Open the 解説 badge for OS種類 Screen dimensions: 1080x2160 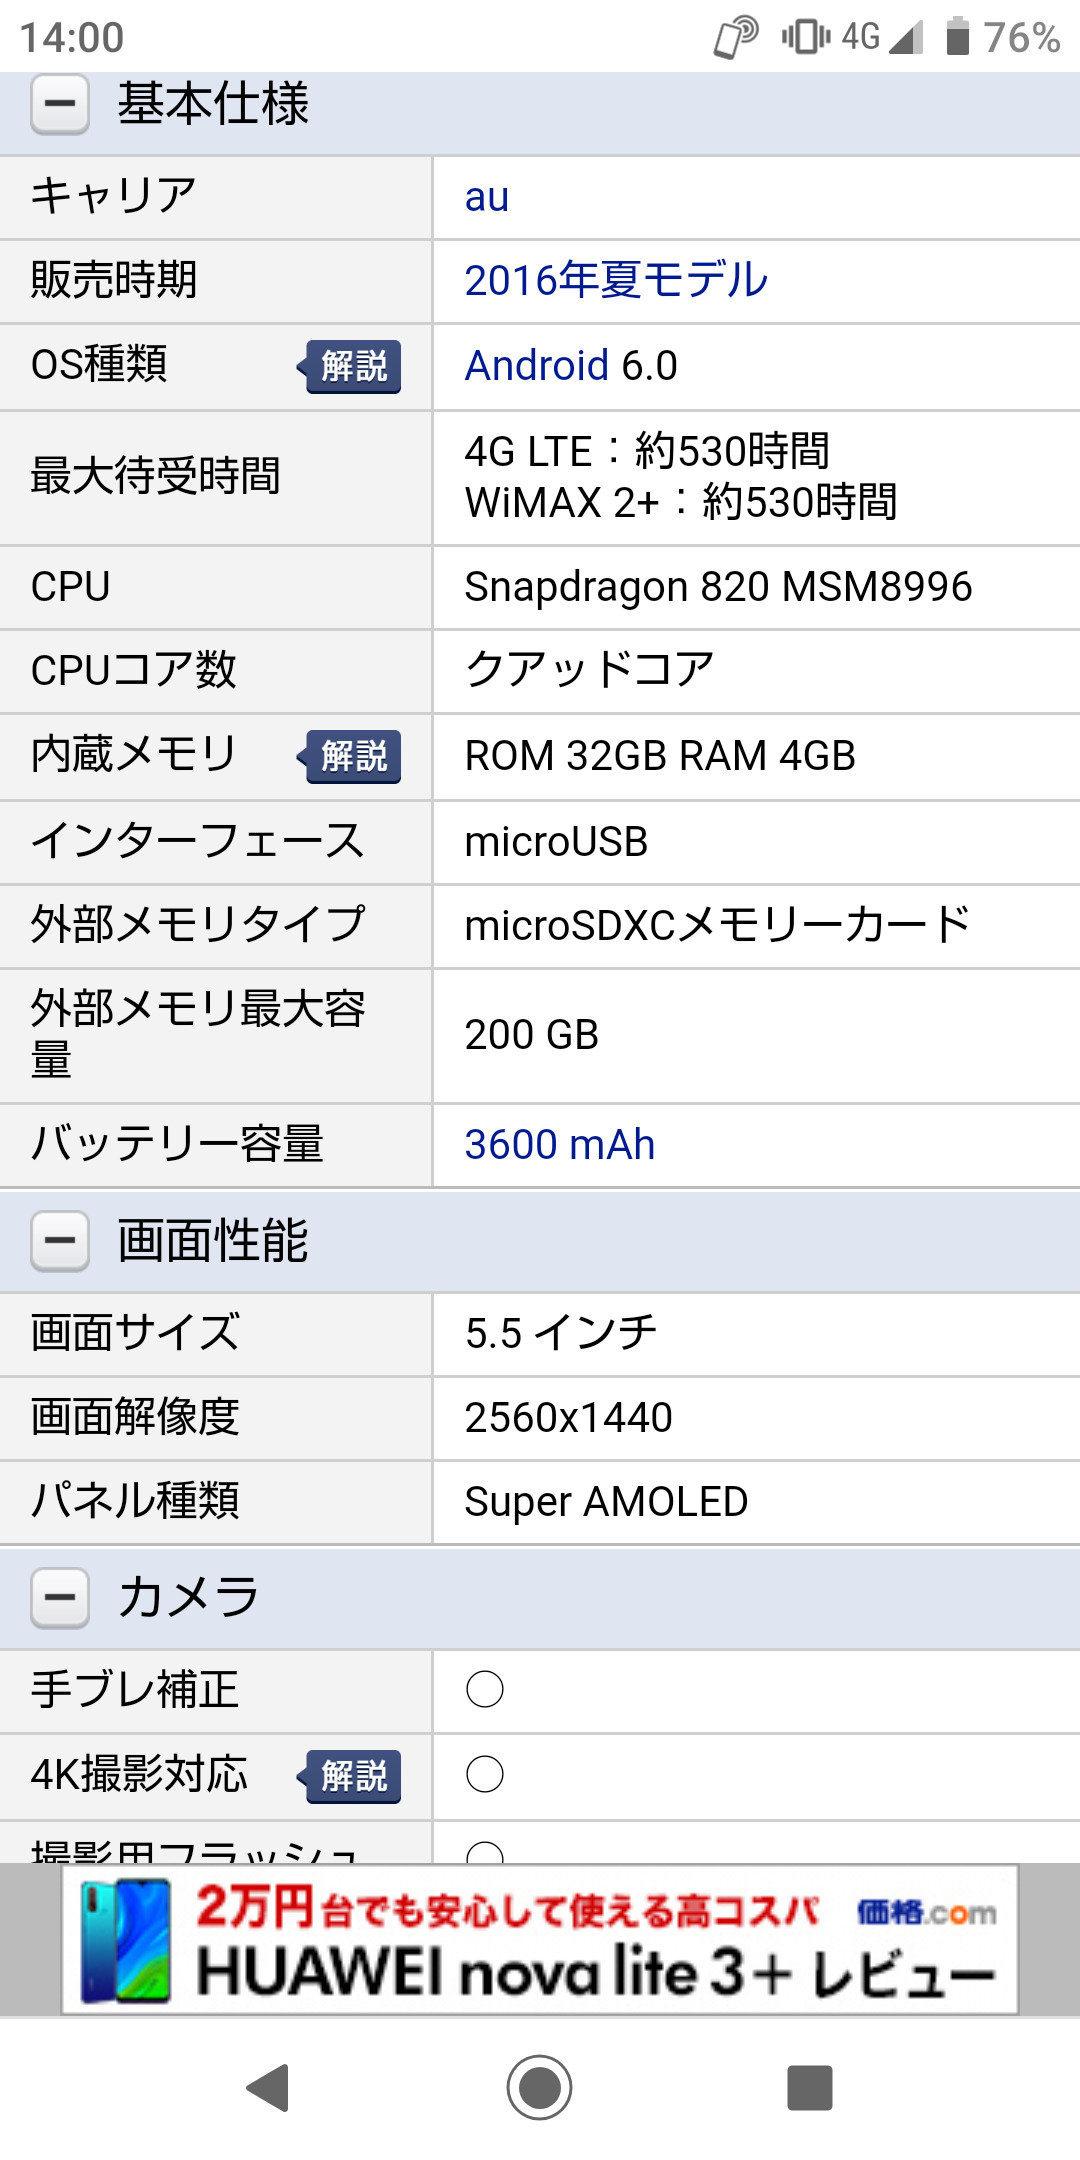[x=353, y=366]
